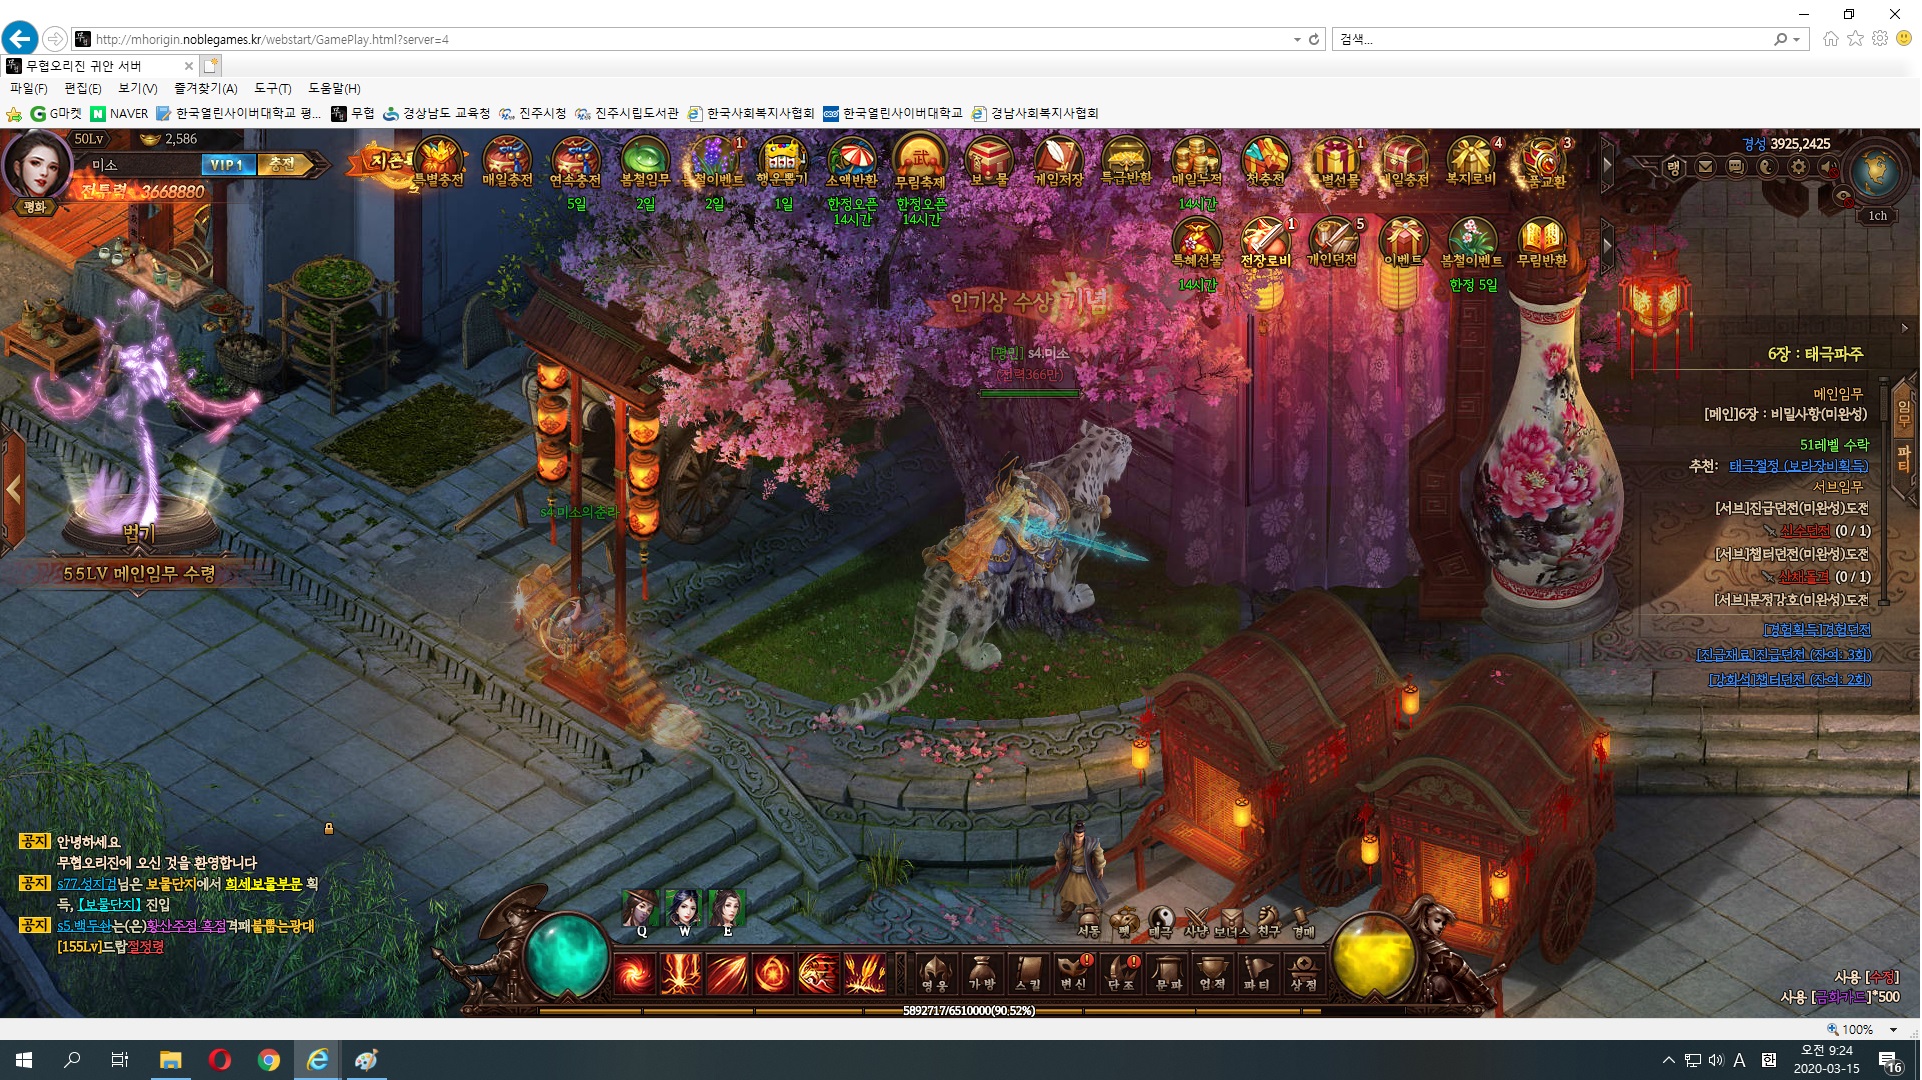Open the 상점 shop menu
1922x1080 pixels.
(1303, 973)
